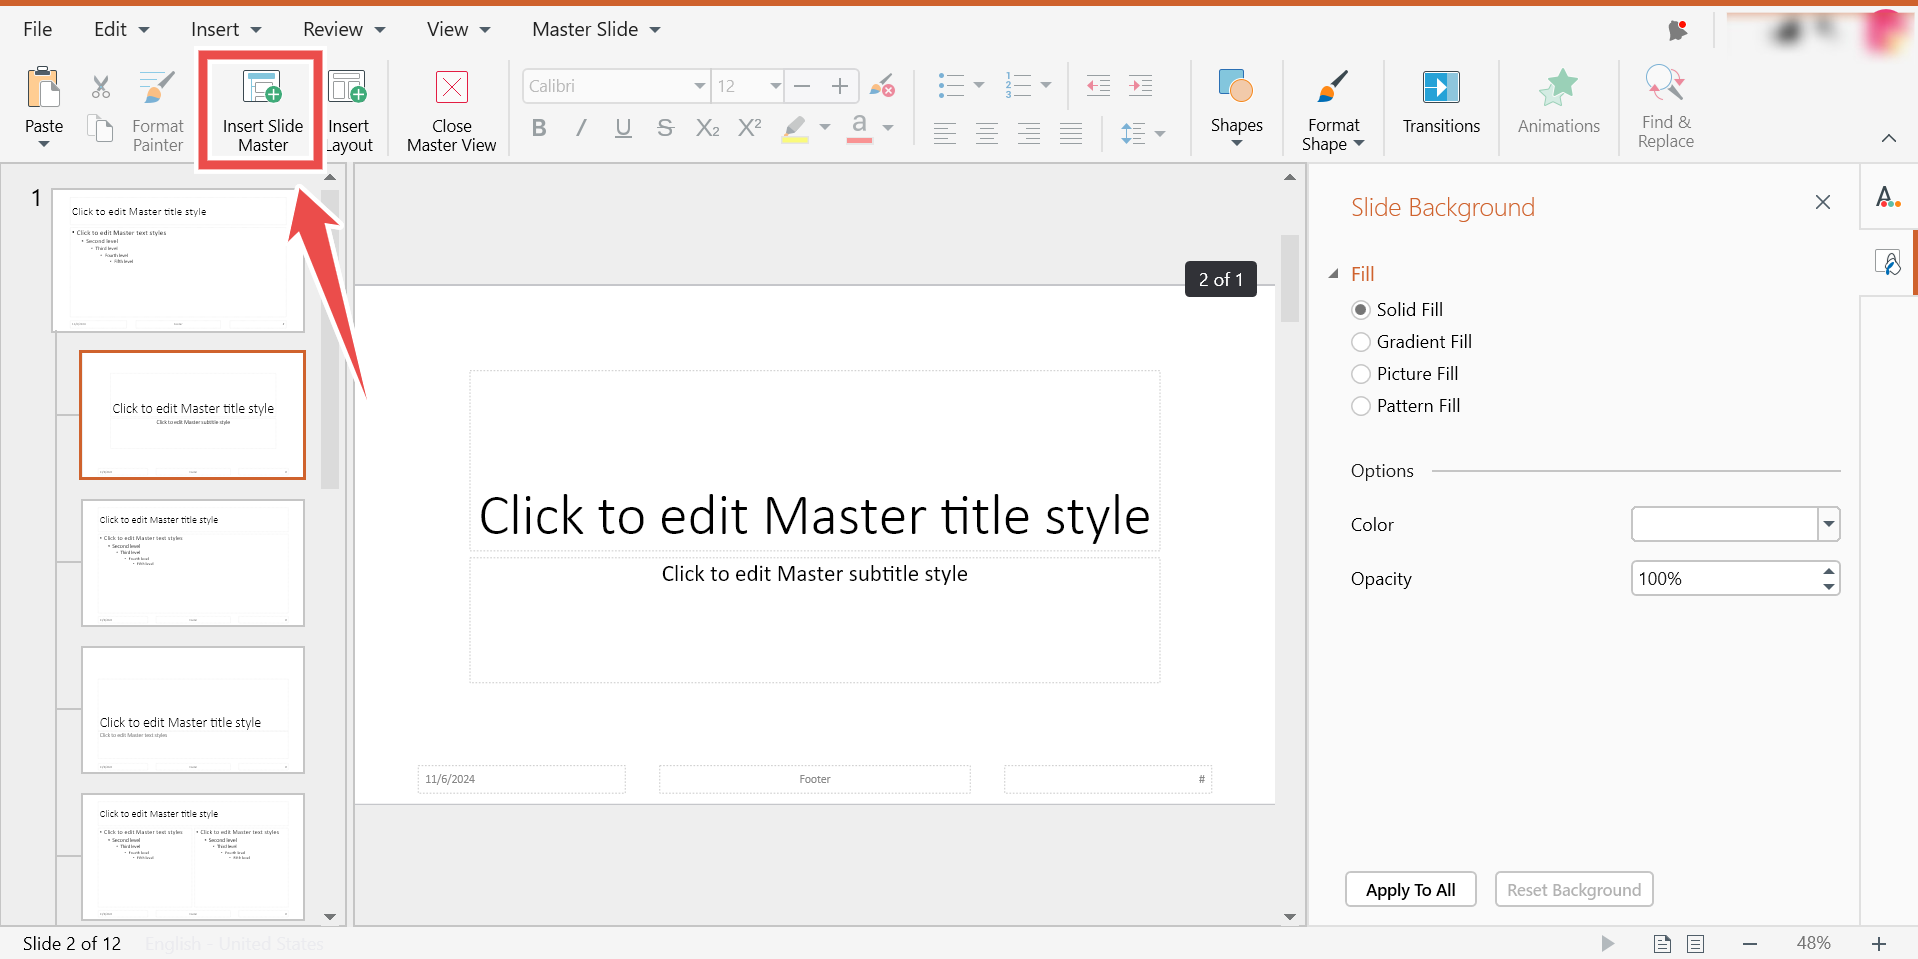1918x959 pixels.
Task: Click Reset Background button
Action: [1574, 890]
